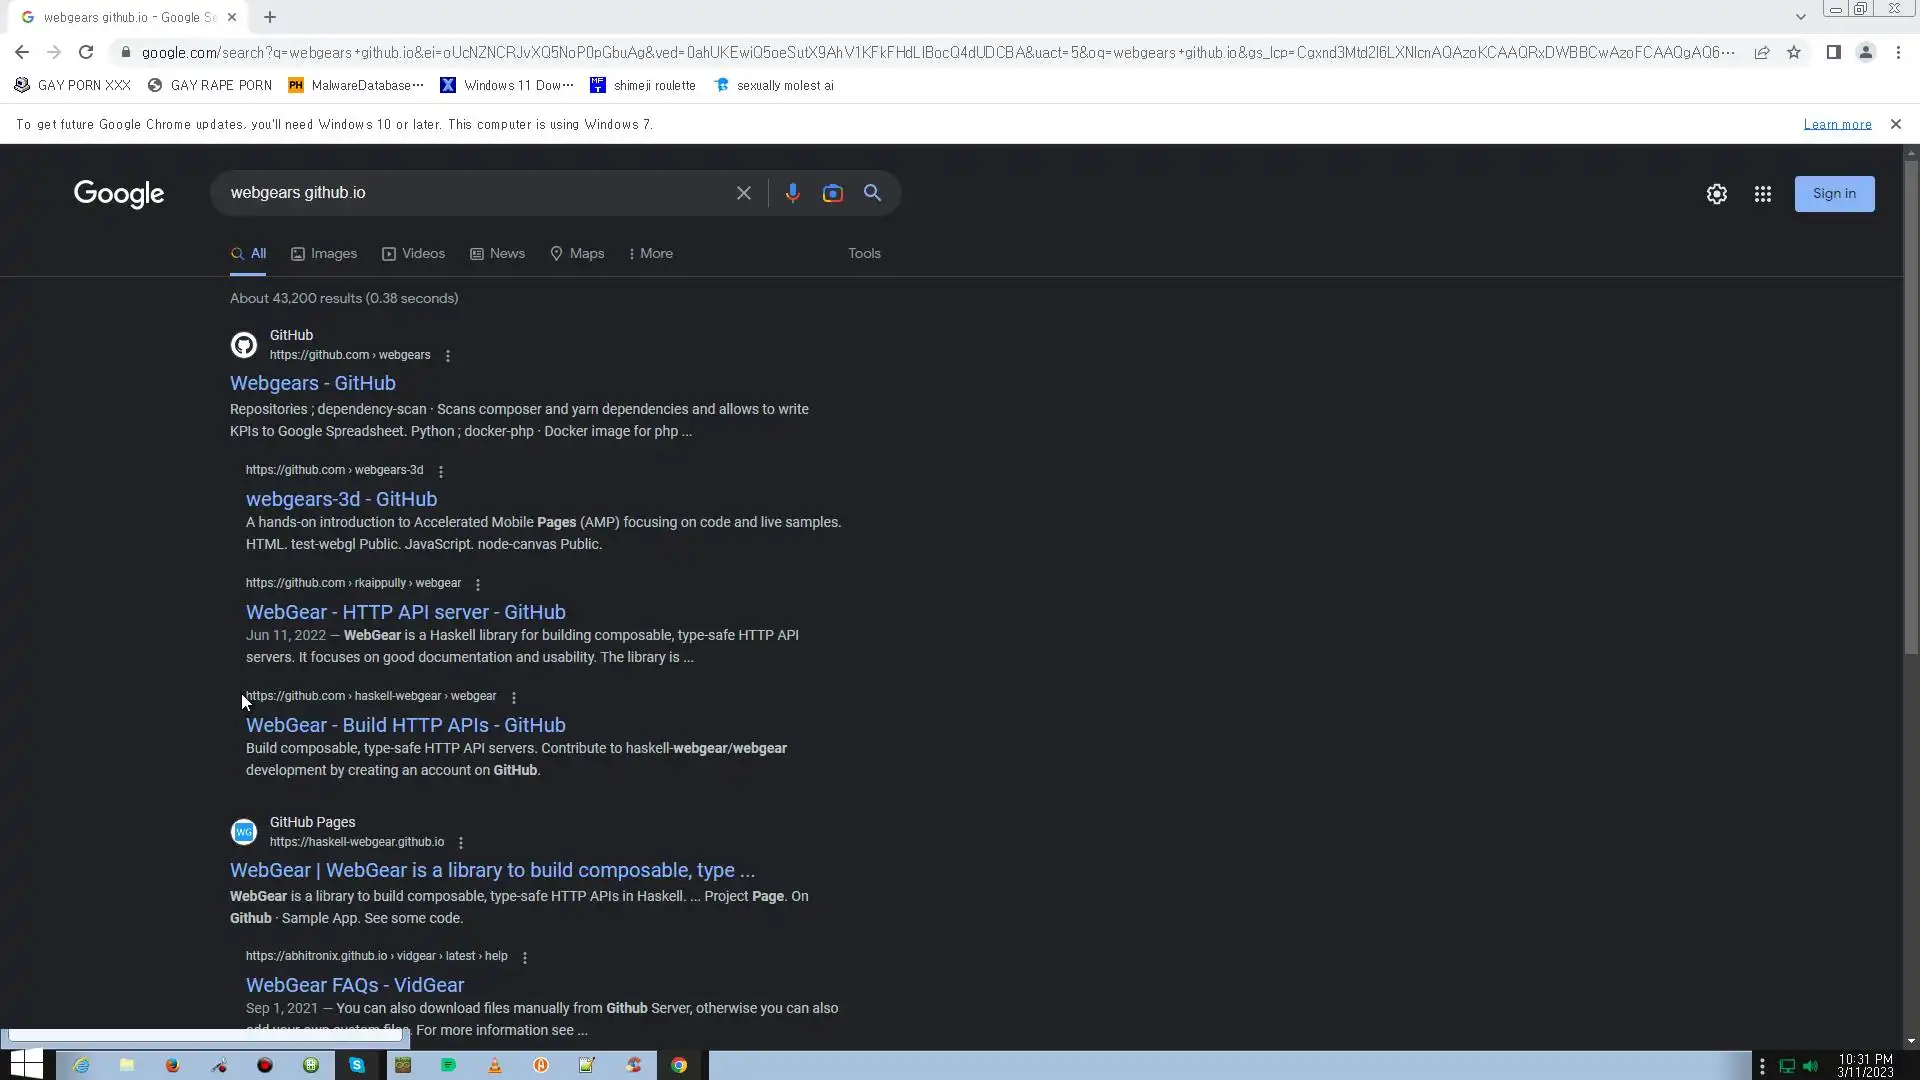
Task: Expand the Tools search options
Action: 864,254
